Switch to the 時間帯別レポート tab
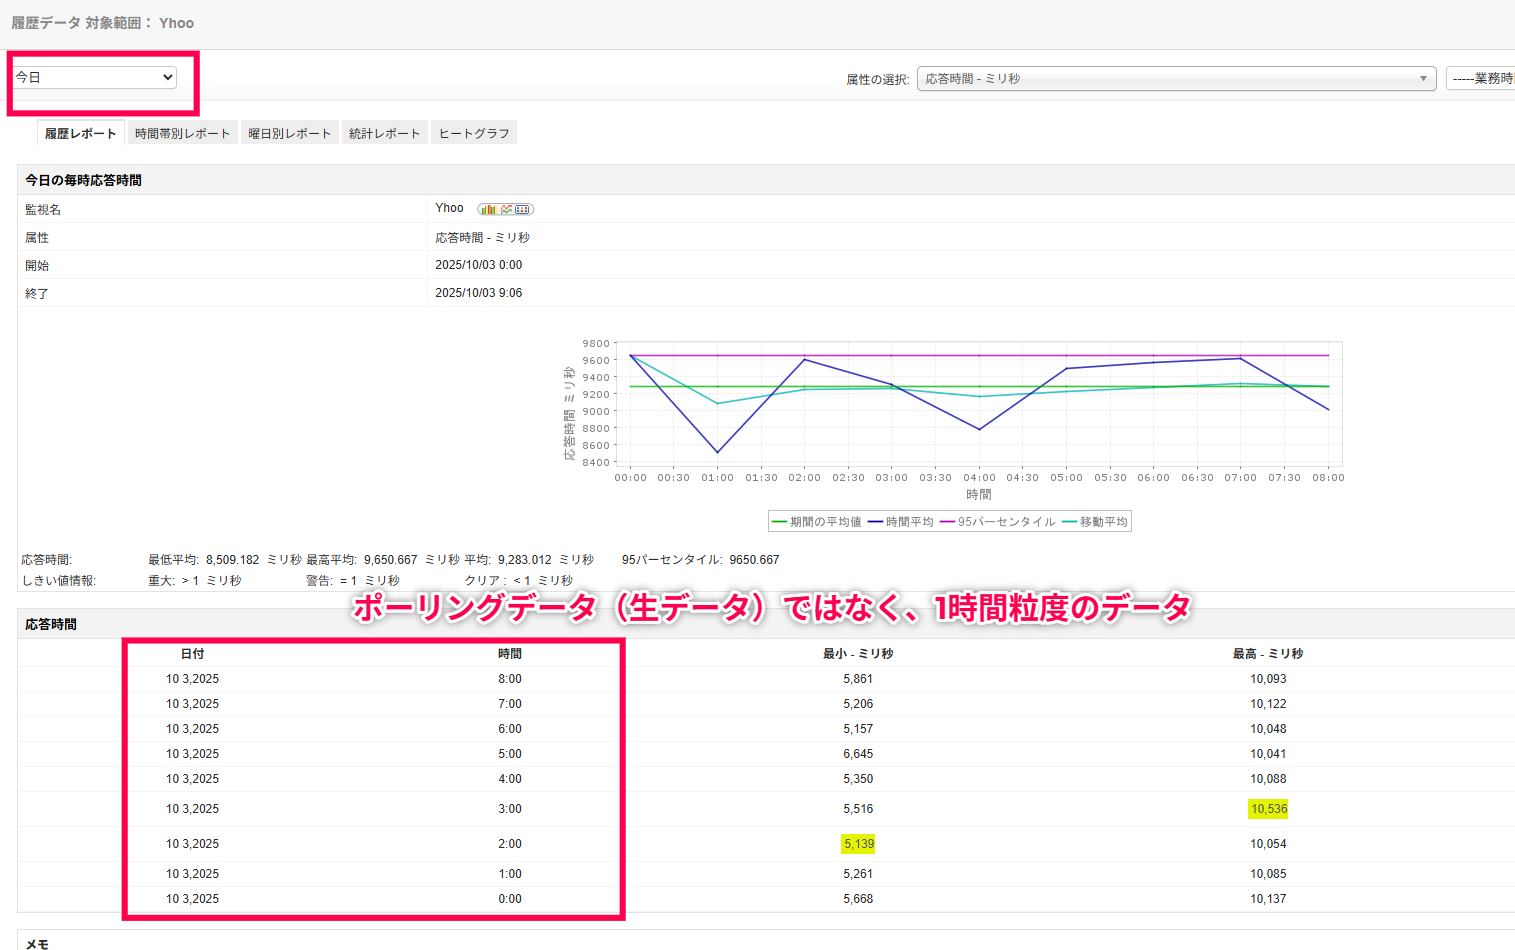 [182, 133]
